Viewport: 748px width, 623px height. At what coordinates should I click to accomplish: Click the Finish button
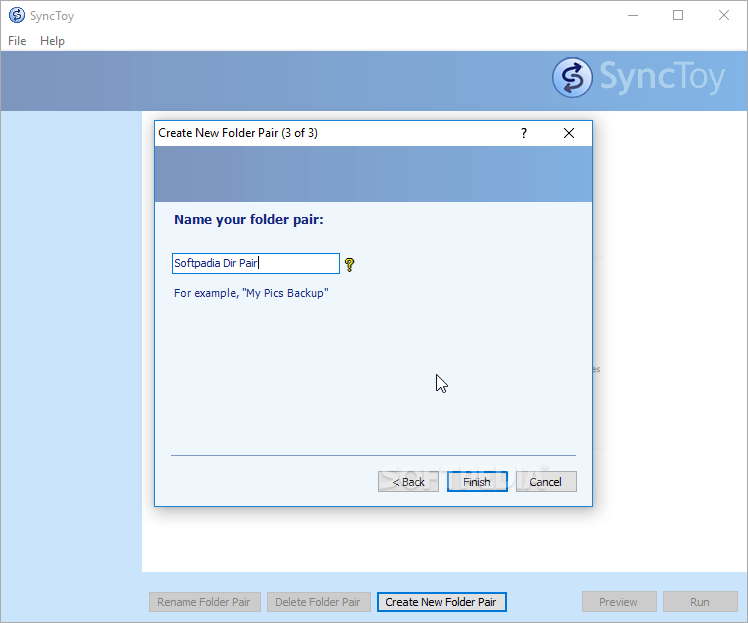click(477, 481)
